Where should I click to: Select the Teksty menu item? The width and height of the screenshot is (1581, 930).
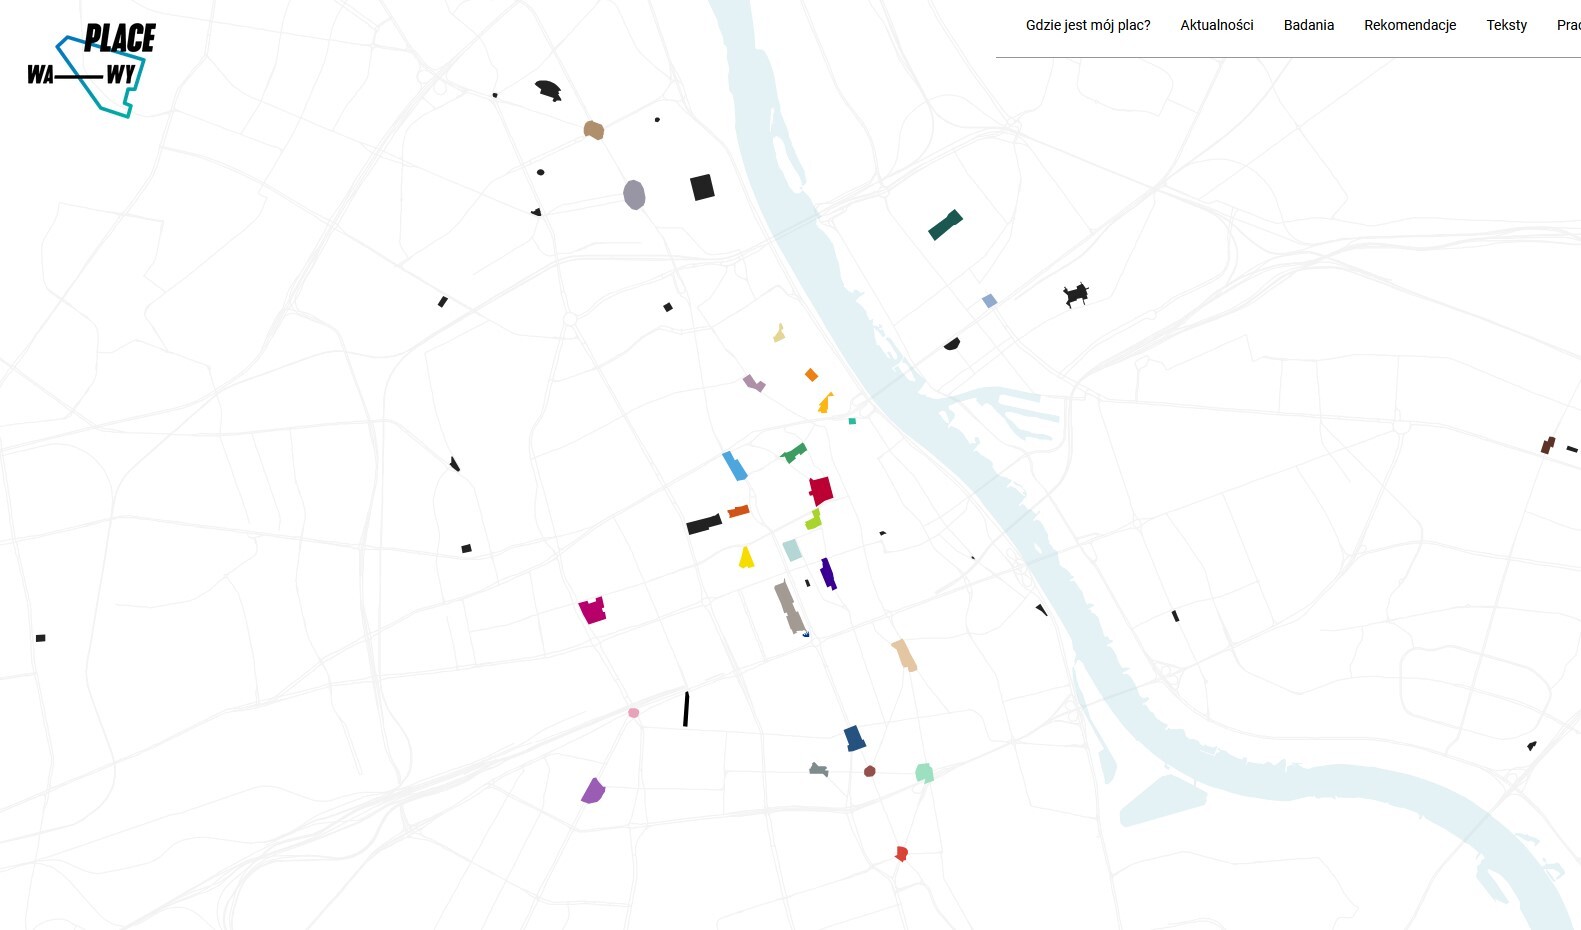click(x=1506, y=25)
